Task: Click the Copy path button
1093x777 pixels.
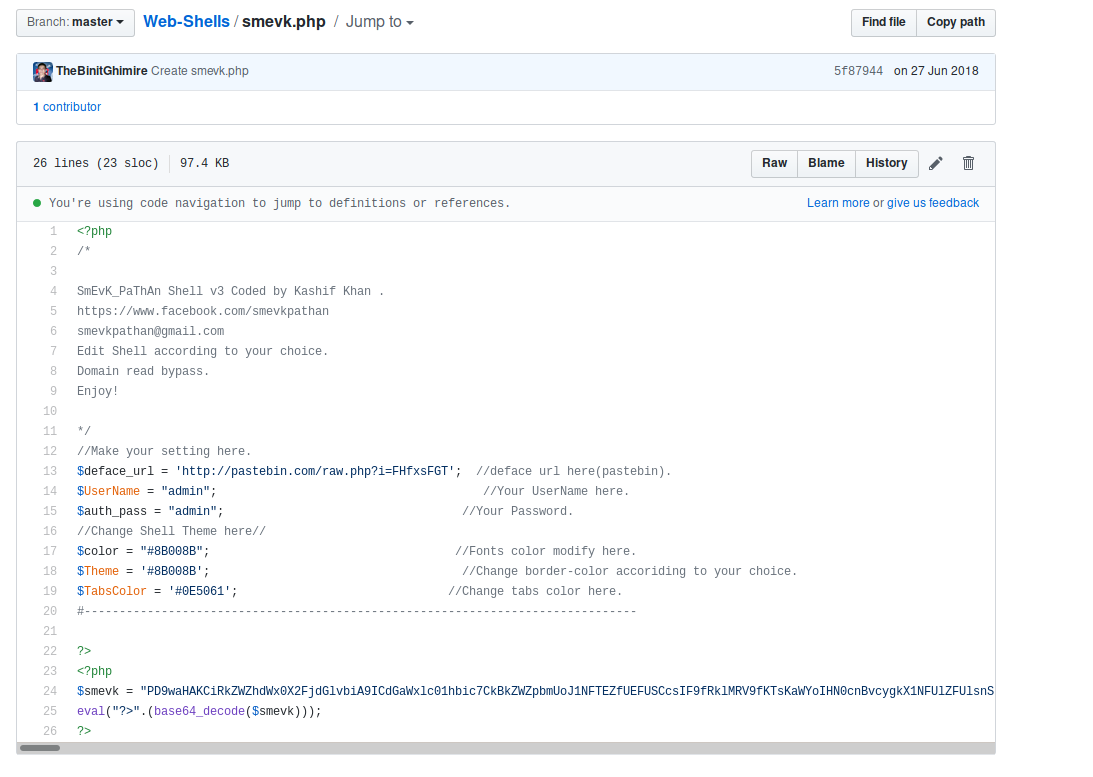Action: [x=956, y=22]
